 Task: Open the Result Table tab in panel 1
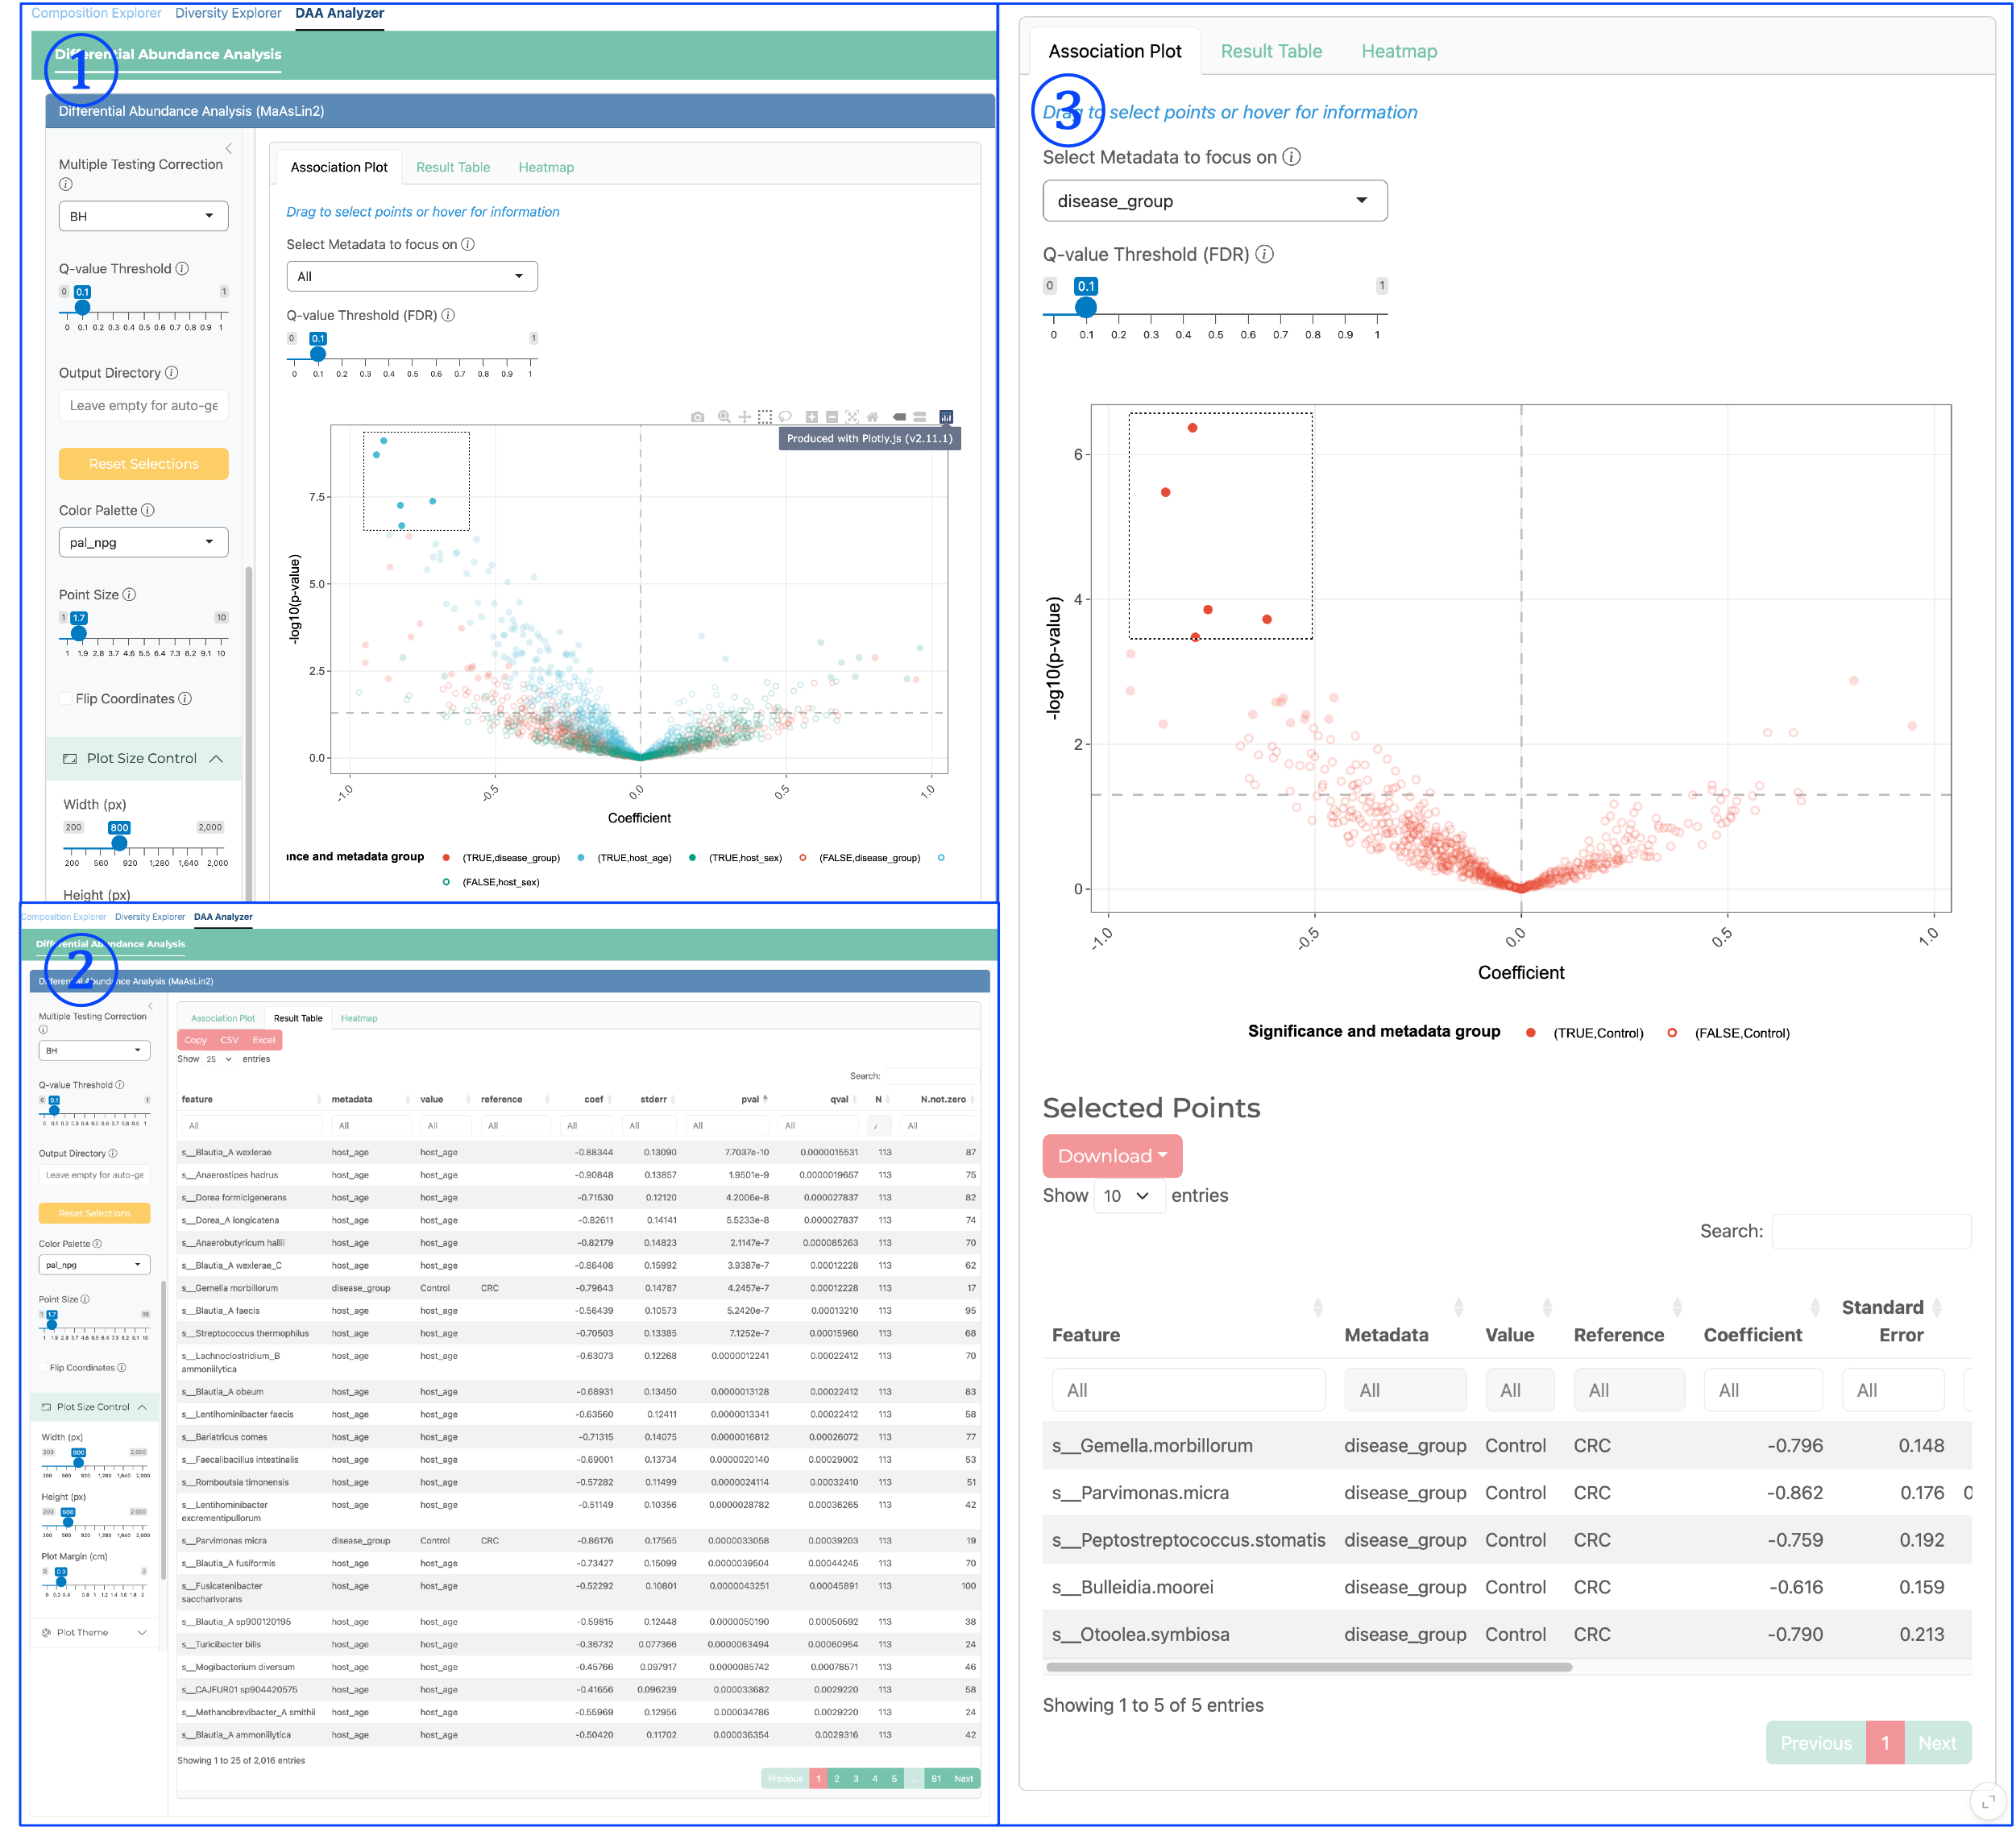click(x=453, y=167)
